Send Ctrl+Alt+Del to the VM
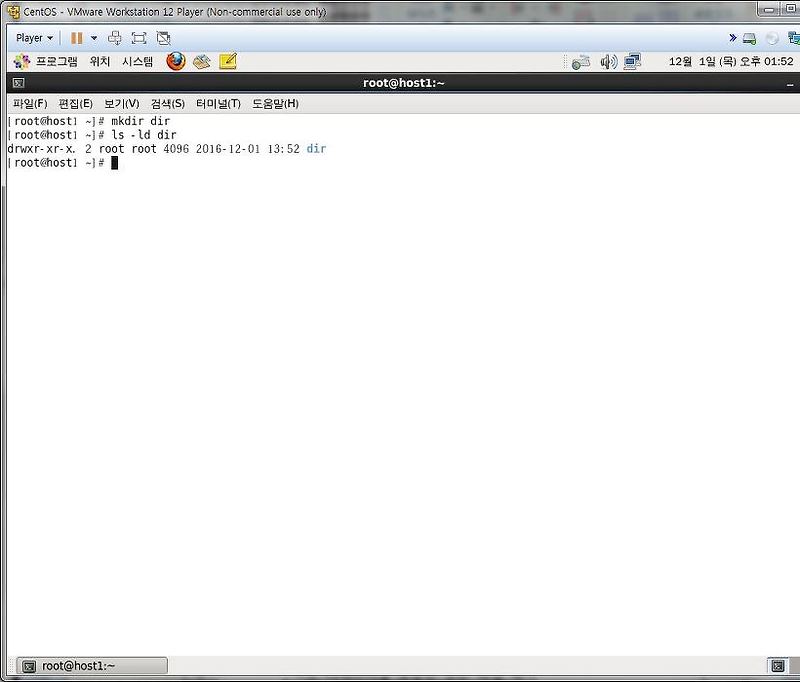The width and height of the screenshot is (800, 682). pos(115,38)
